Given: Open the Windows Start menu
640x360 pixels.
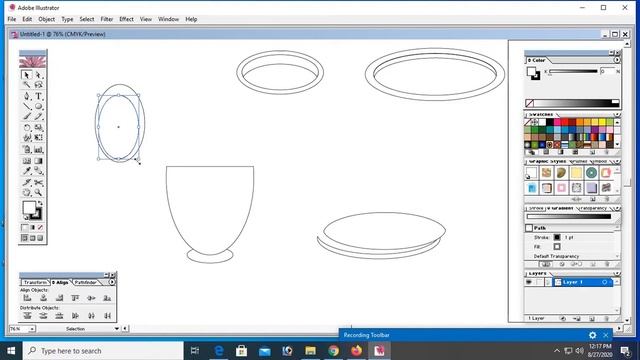Looking at the screenshot, I should tap(11, 351).
